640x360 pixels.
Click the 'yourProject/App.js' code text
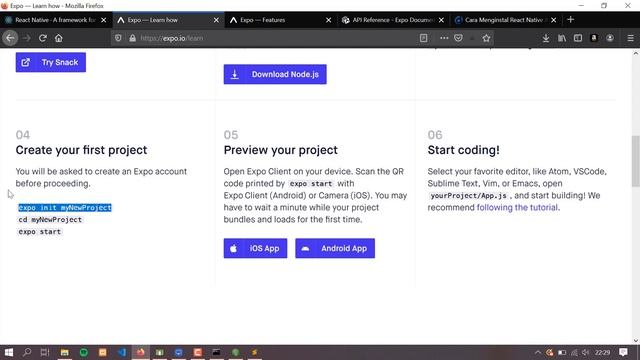coord(469,196)
